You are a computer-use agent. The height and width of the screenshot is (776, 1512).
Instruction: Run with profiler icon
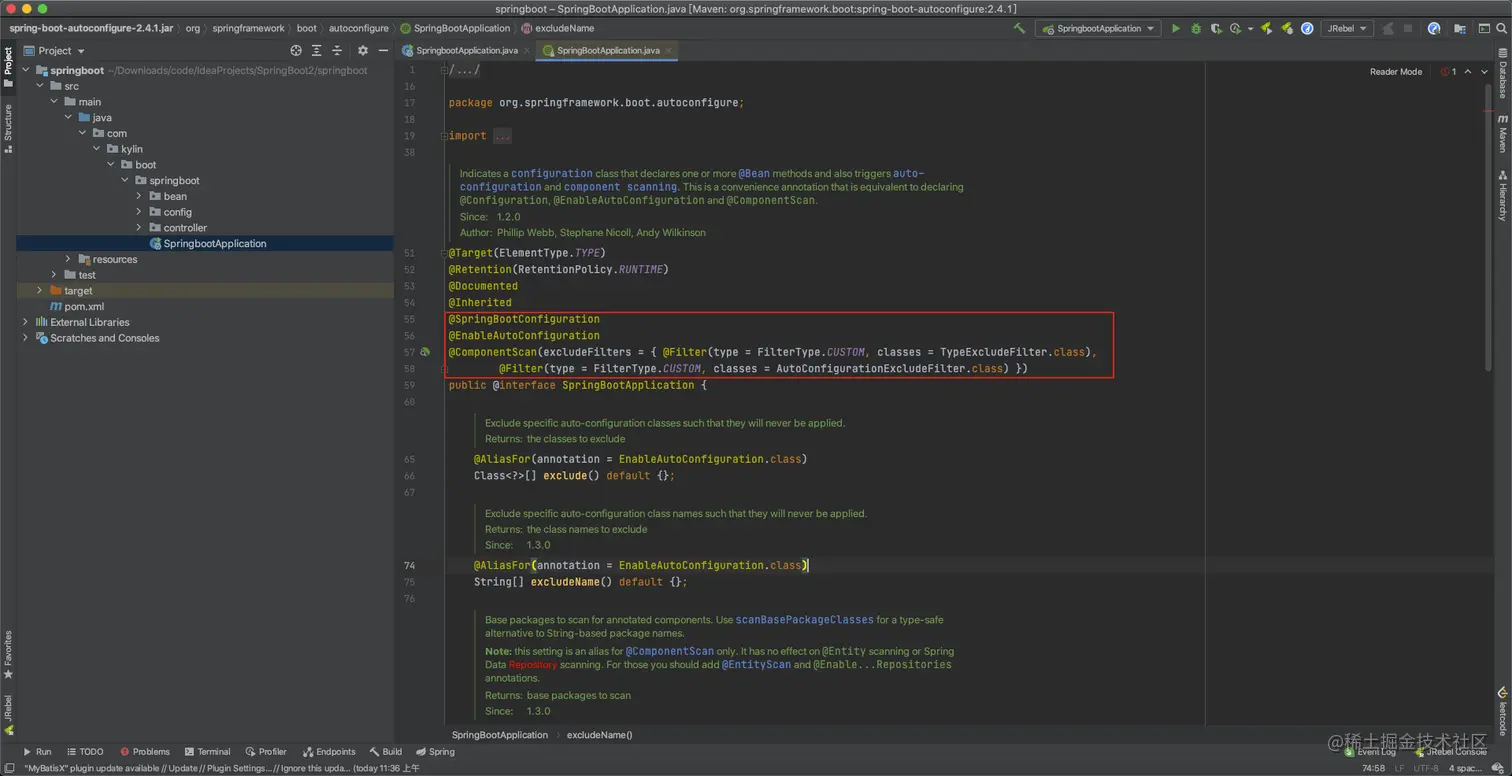(1235, 29)
